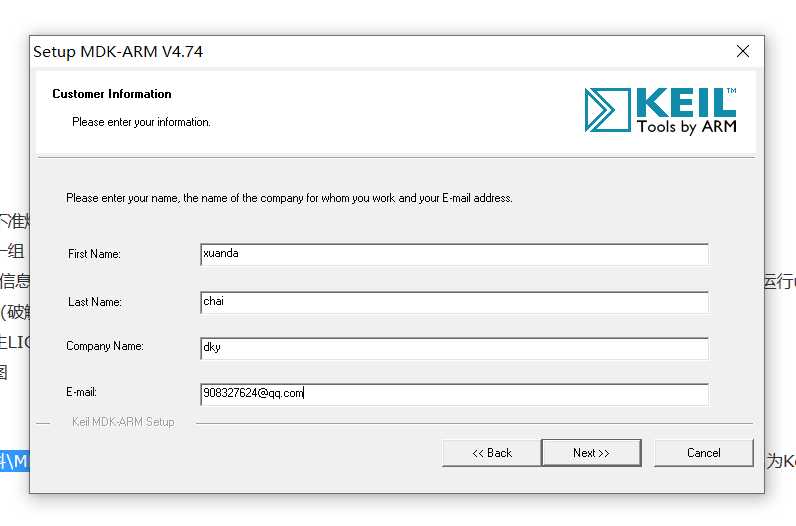
Task: Click the Last Name label
Action: tap(94, 302)
